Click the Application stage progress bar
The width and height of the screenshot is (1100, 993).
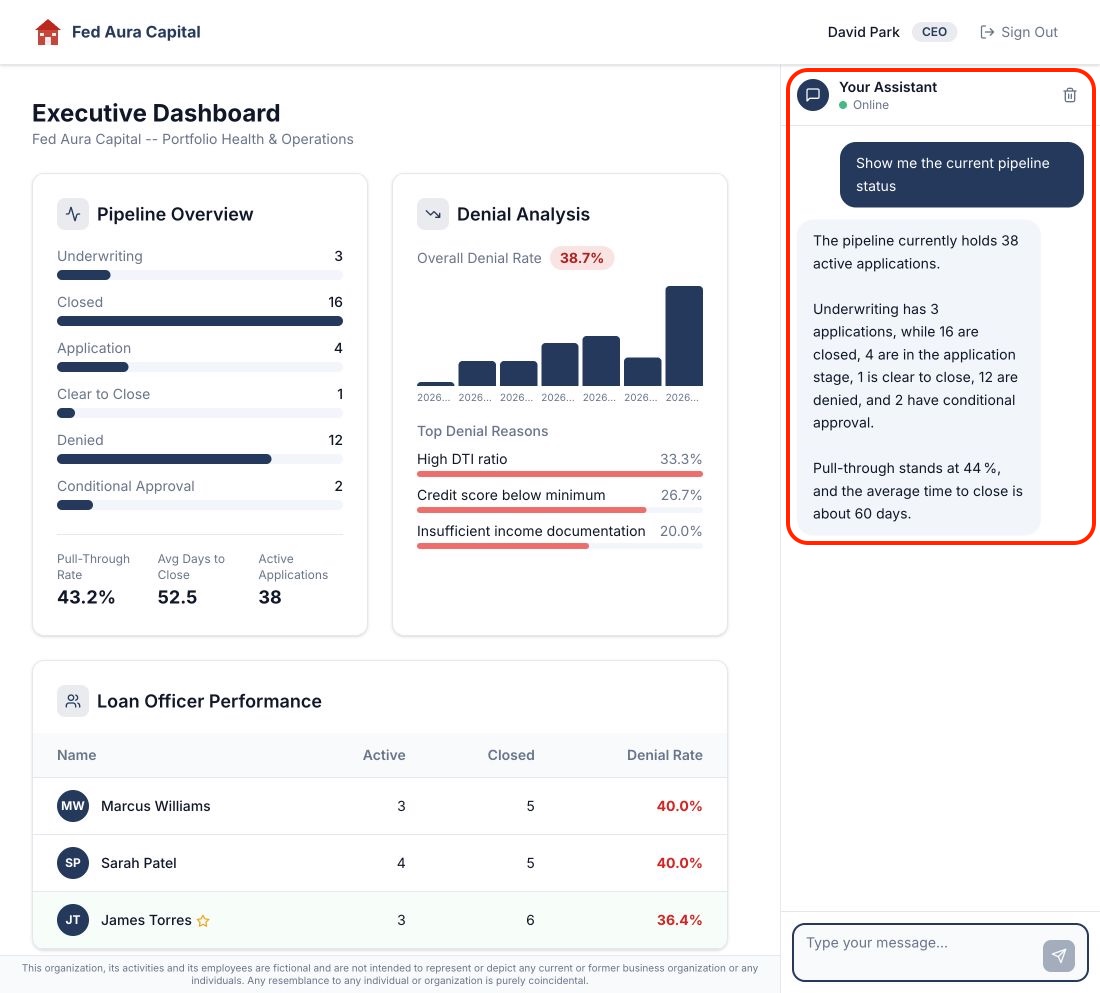[200, 367]
